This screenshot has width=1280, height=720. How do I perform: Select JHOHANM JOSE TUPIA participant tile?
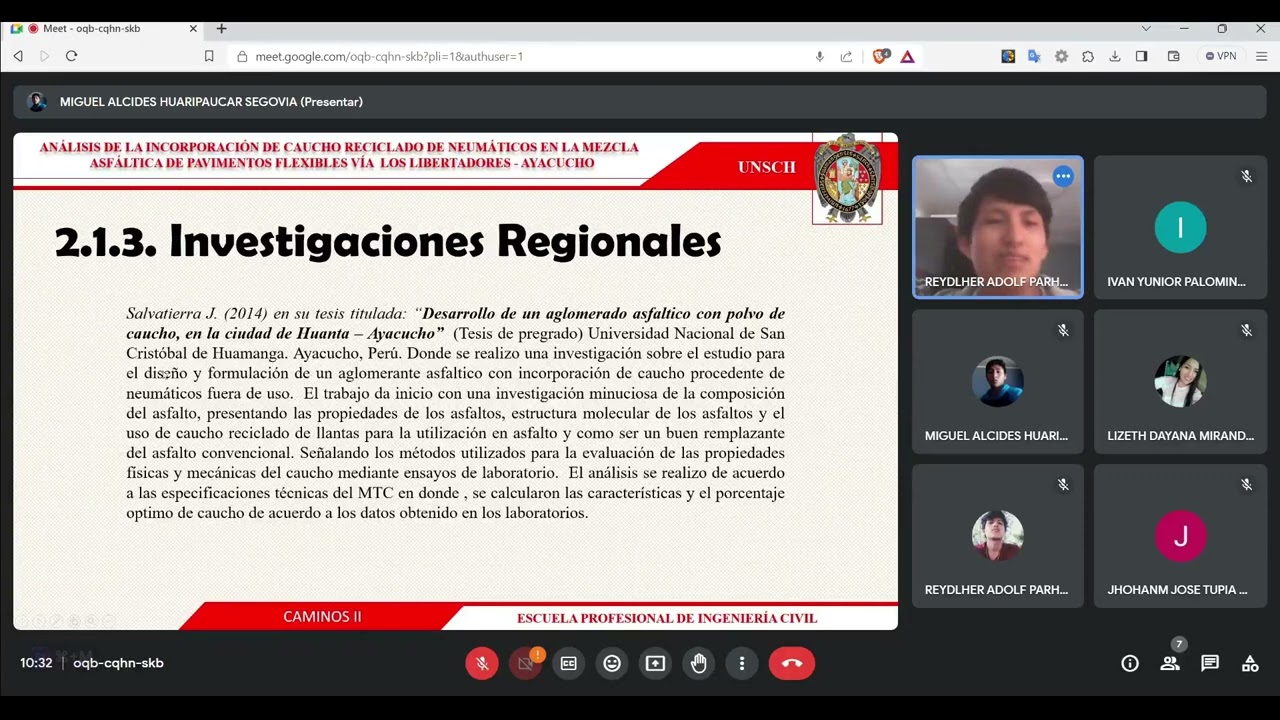click(1180, 535)
